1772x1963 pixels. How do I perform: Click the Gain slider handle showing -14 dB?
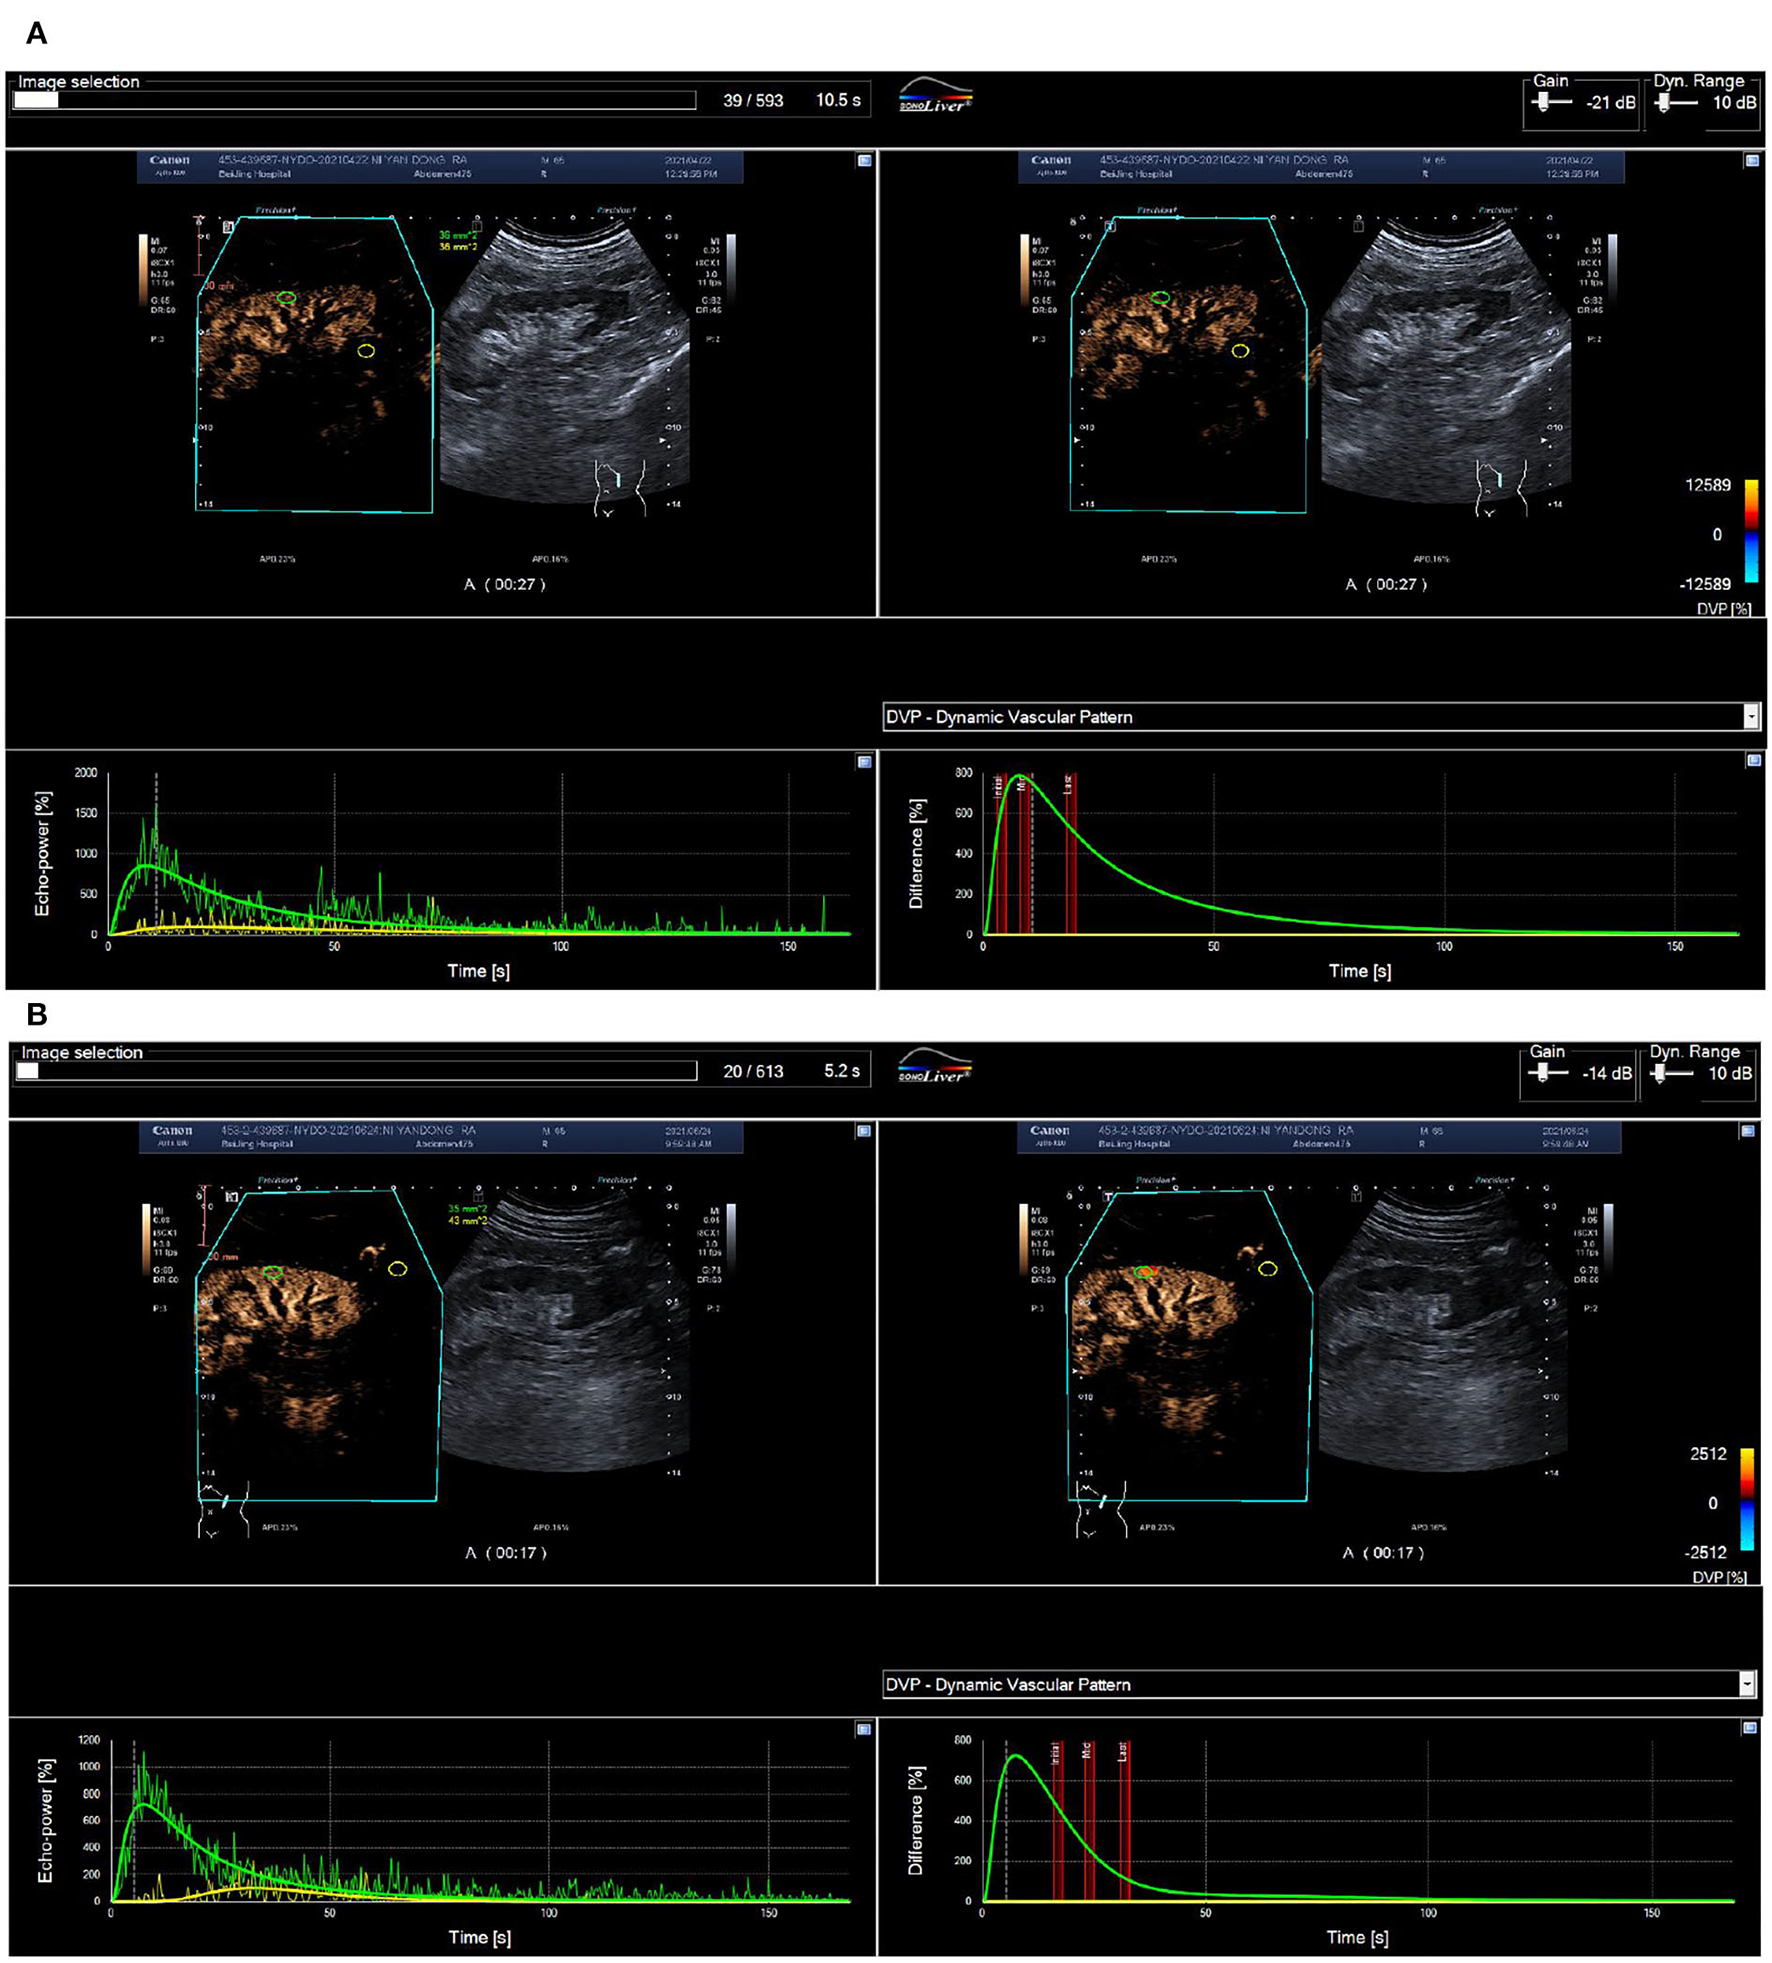click(x=1544, y=1073)
